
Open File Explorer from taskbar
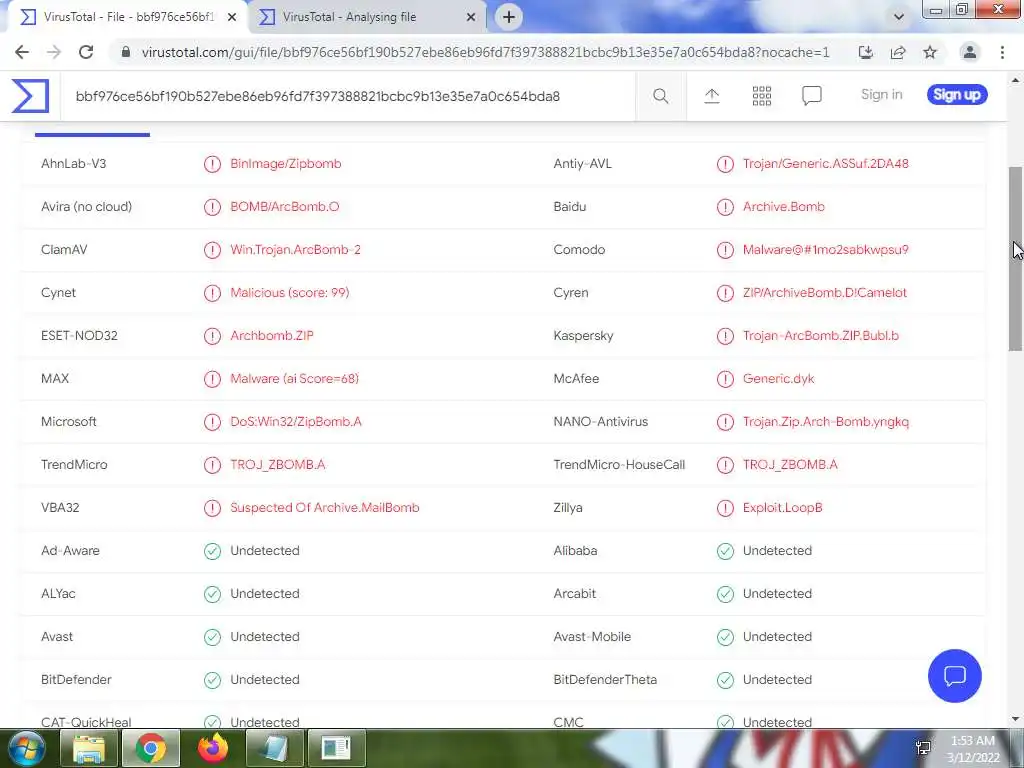pos(89,748)
